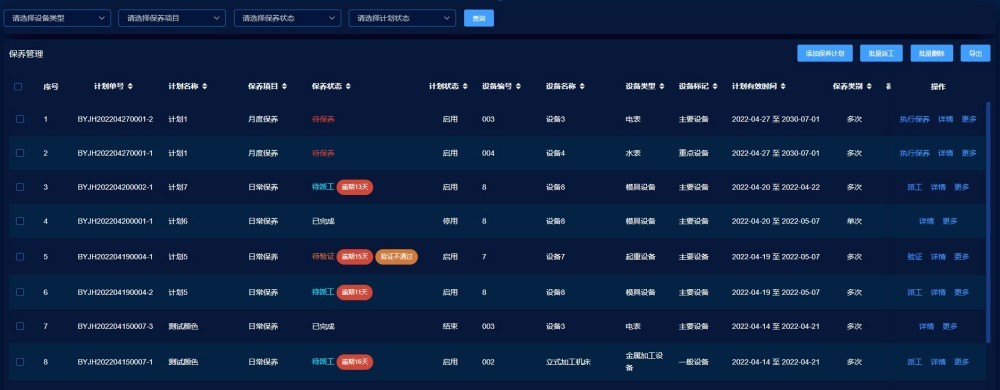This screenshot has width=1000, height=390.
Task: Click the 批量删除 button
Action: click(932, 54)
